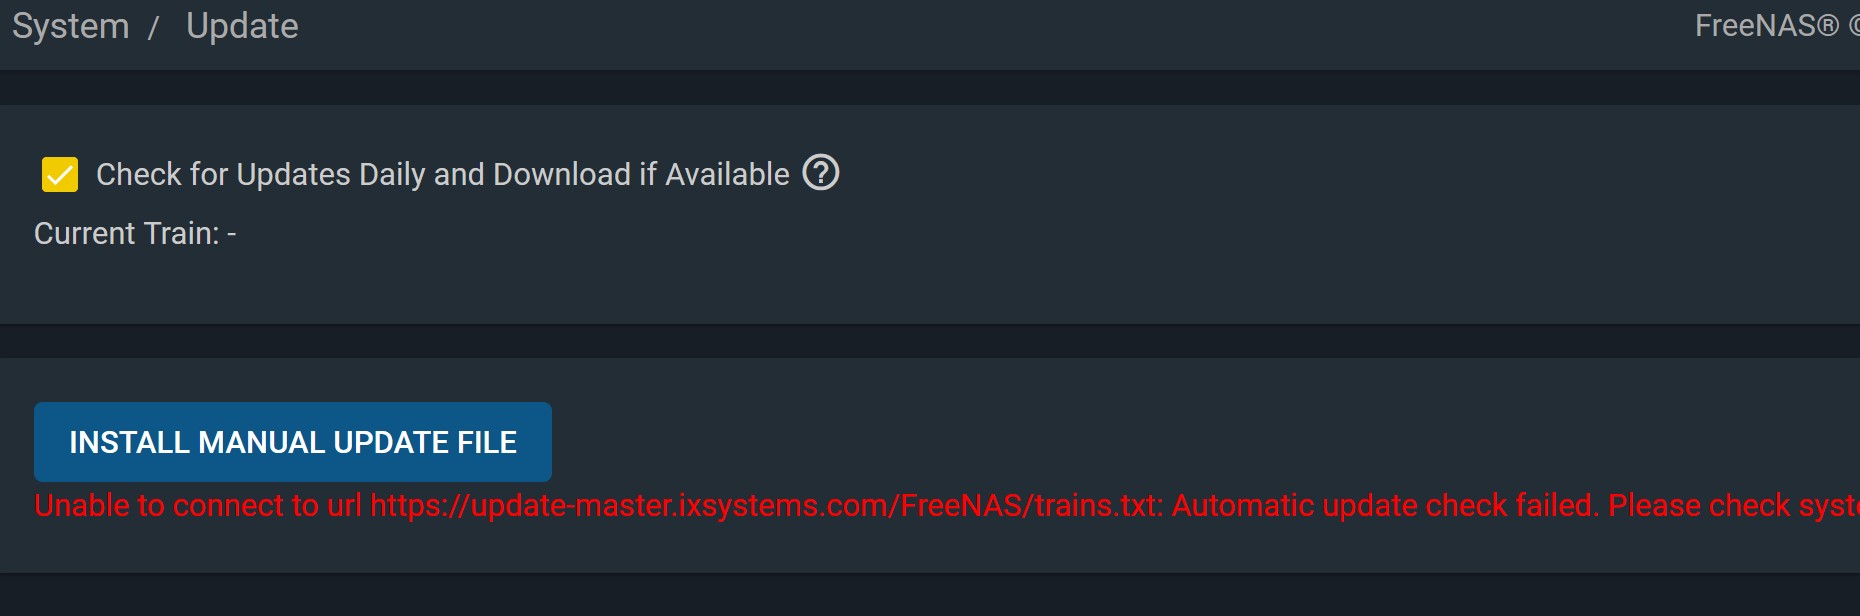Click the dark divider between the two cards
Image resolution: width=1860 pixels, height=616 pixels.
click(930, 341)
